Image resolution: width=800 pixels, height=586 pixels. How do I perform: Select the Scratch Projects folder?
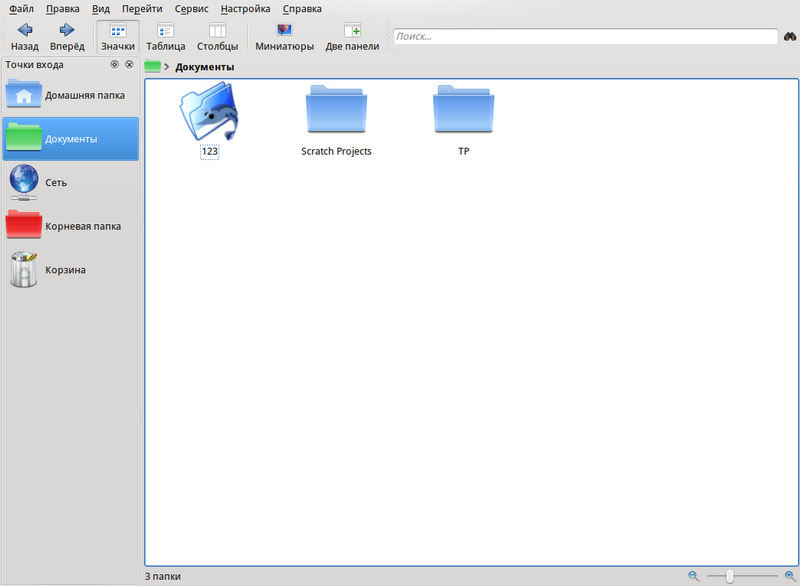(336, 109)
